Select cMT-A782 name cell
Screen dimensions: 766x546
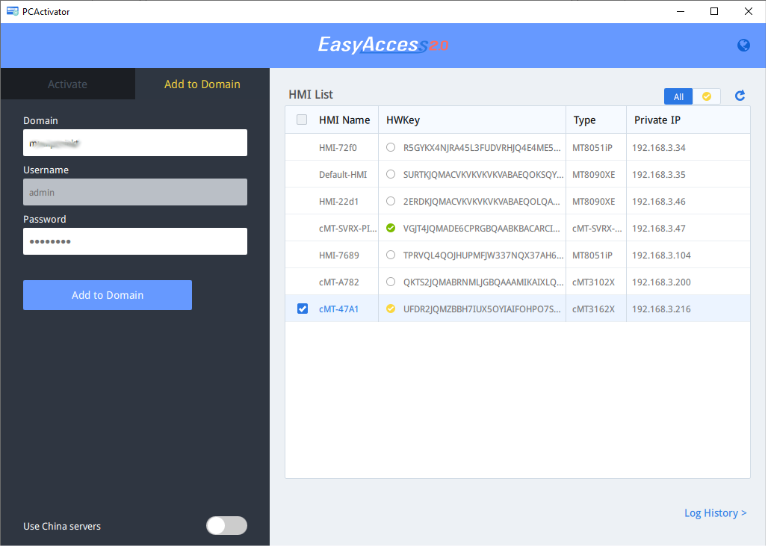pyautogui.click(x=339, y=282)
